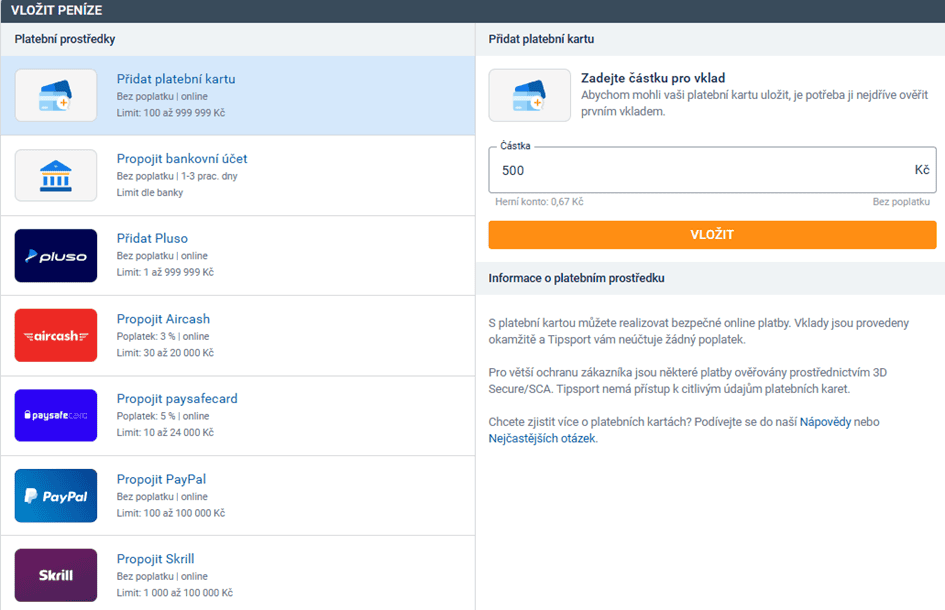Select the purple Skrill logo
Viewport: 945px width, 610px height.
point(56,575)
